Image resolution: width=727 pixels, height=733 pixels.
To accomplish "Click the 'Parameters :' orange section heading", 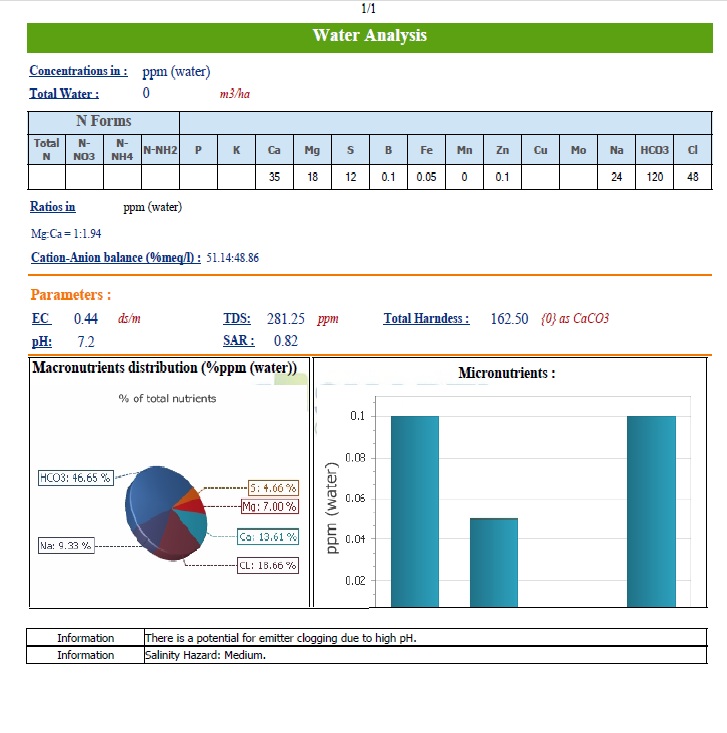I will (x=71, y=295).
